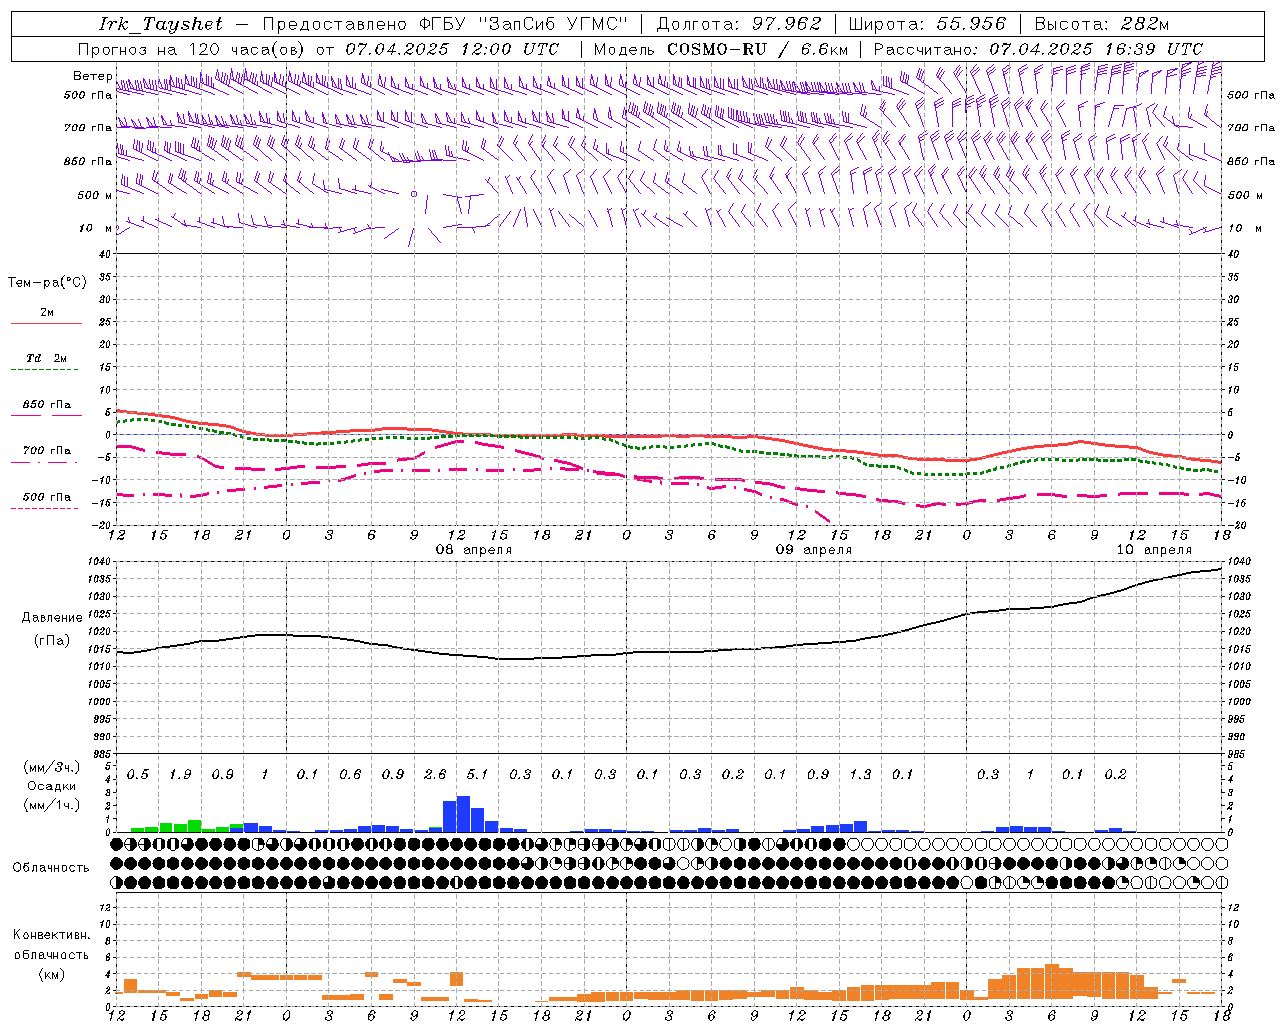Select the text 'ЗапСиб УГМС' in the header
Image resolution: width=1280 pixels, height=1024 pixels.
tap(553, 24)
